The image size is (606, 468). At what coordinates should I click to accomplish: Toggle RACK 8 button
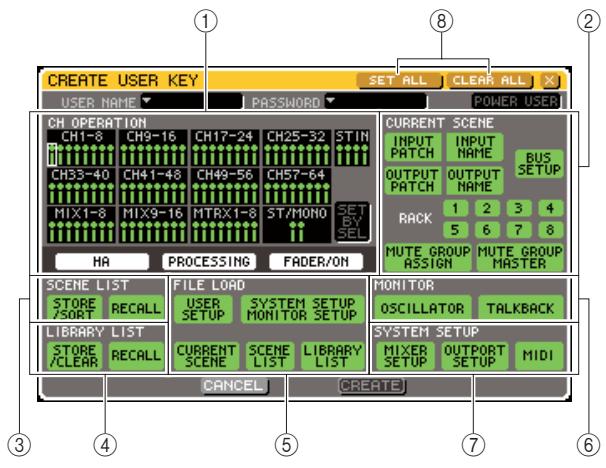point(551,230)
